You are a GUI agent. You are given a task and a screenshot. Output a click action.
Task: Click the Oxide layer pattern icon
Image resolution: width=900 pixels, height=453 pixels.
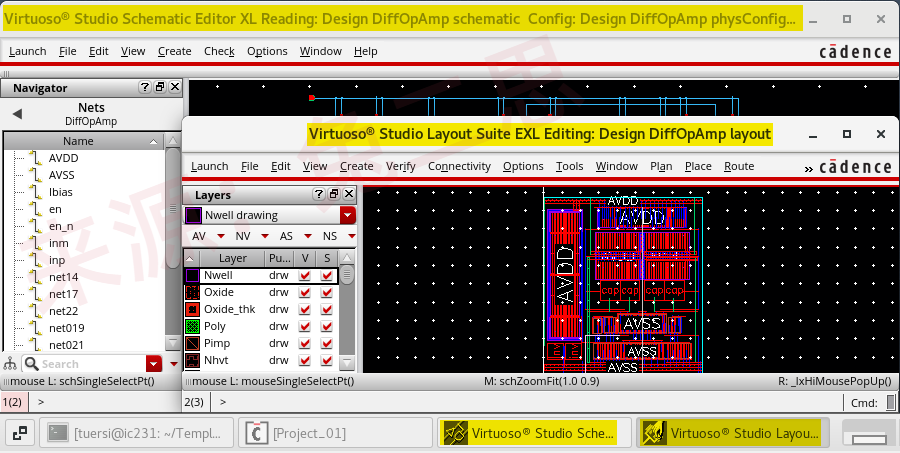[192, 292]
